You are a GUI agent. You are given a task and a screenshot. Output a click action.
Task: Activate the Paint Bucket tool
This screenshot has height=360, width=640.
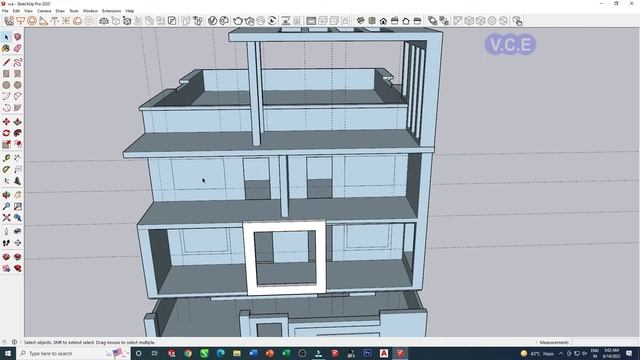(6, 49)
